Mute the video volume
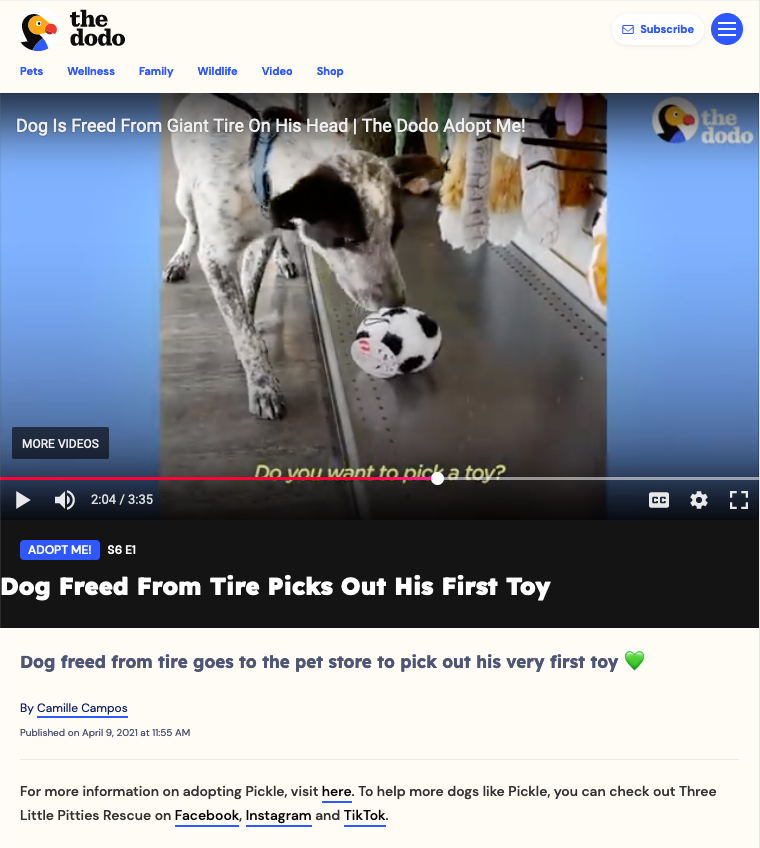 pos(64,500)
